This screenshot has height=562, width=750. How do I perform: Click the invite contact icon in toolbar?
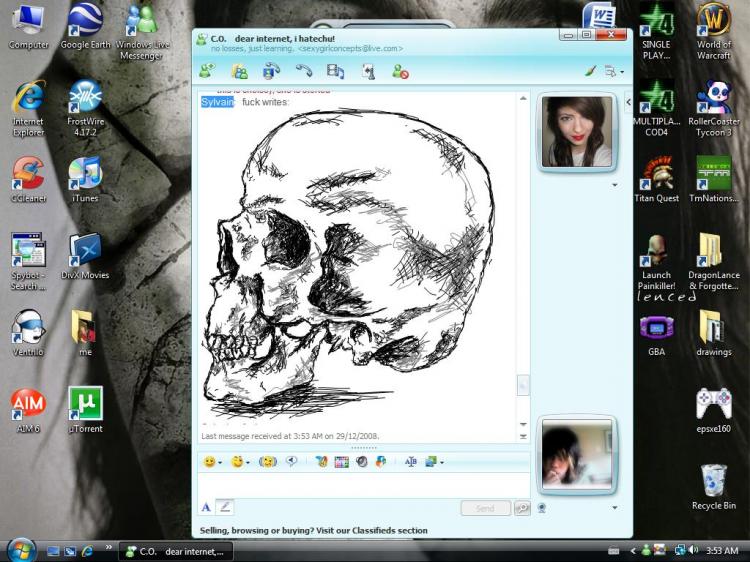[x=207, y=71]
